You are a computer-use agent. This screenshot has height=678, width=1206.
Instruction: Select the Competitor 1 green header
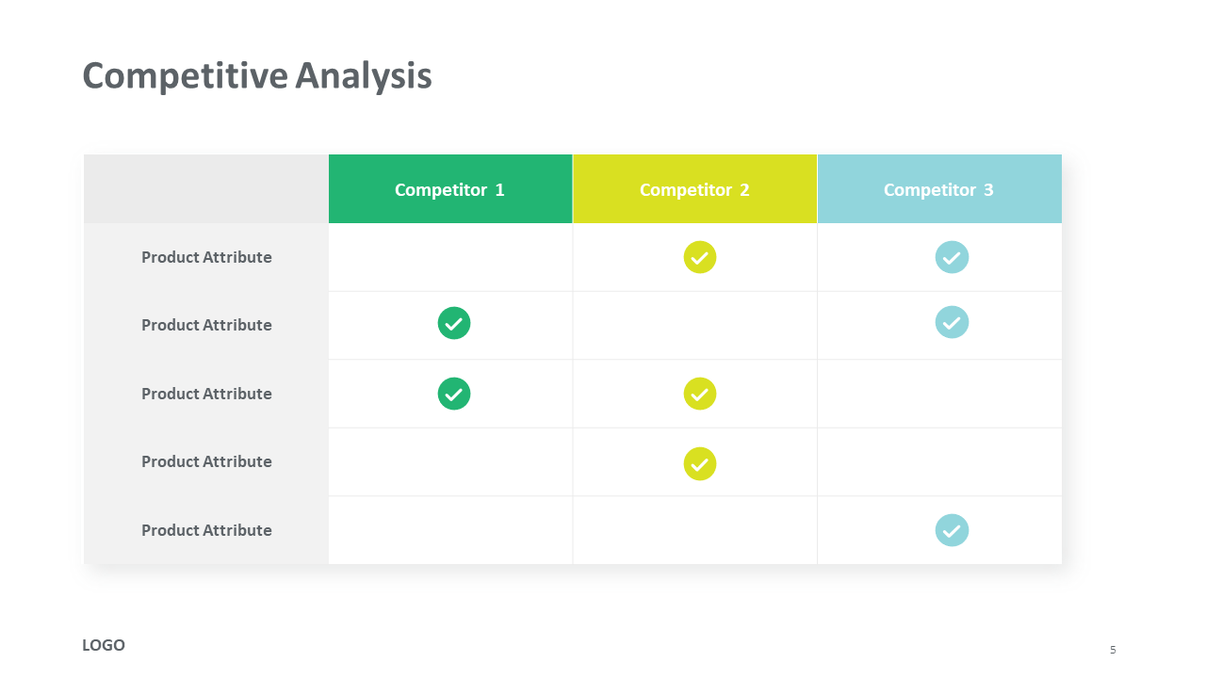pos(450,189)
